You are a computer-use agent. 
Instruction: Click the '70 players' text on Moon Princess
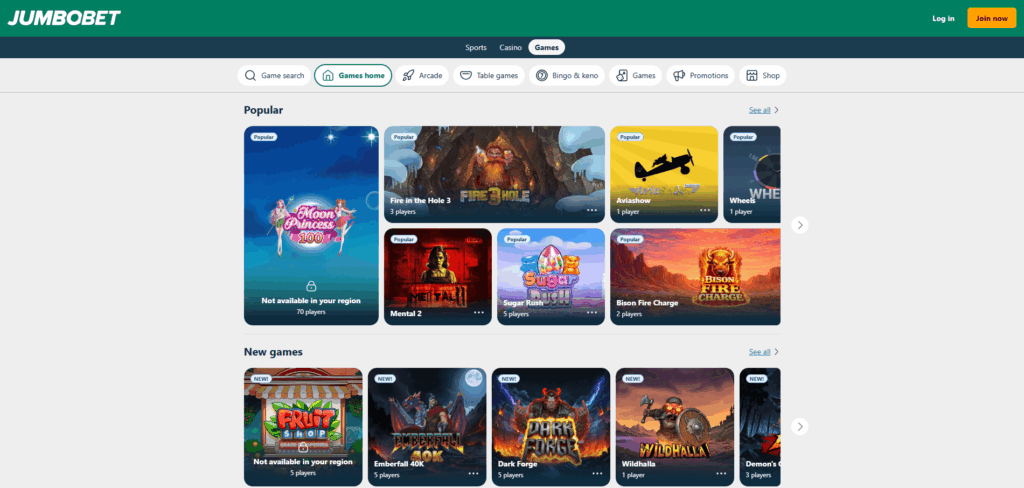pyautogui.click(x=311, y=312)
